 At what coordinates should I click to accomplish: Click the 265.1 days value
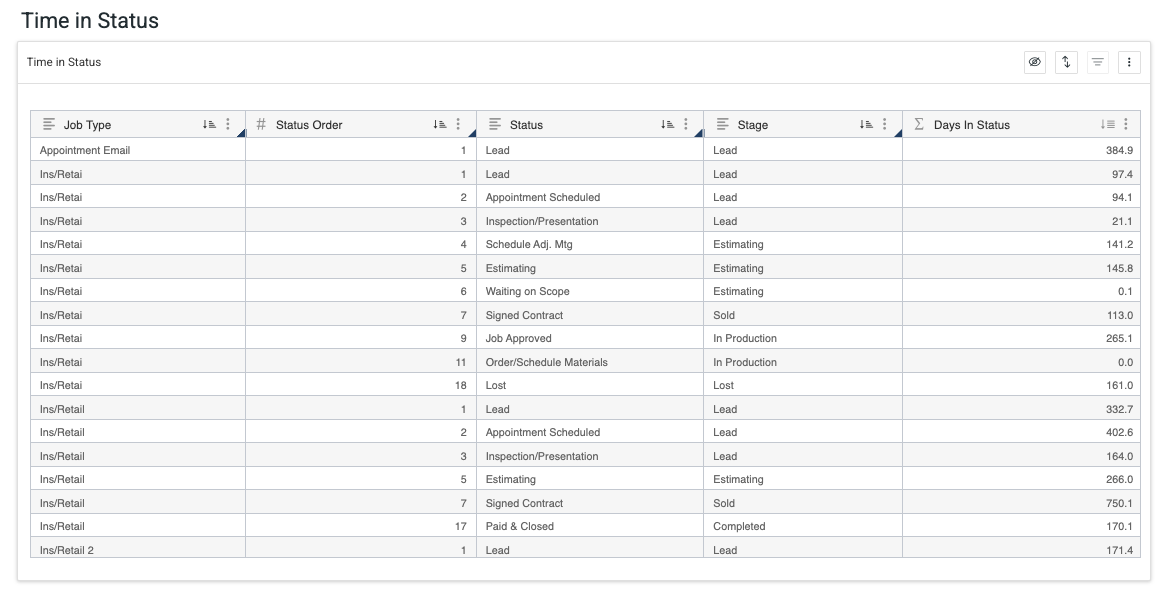tap(1119, 338)
